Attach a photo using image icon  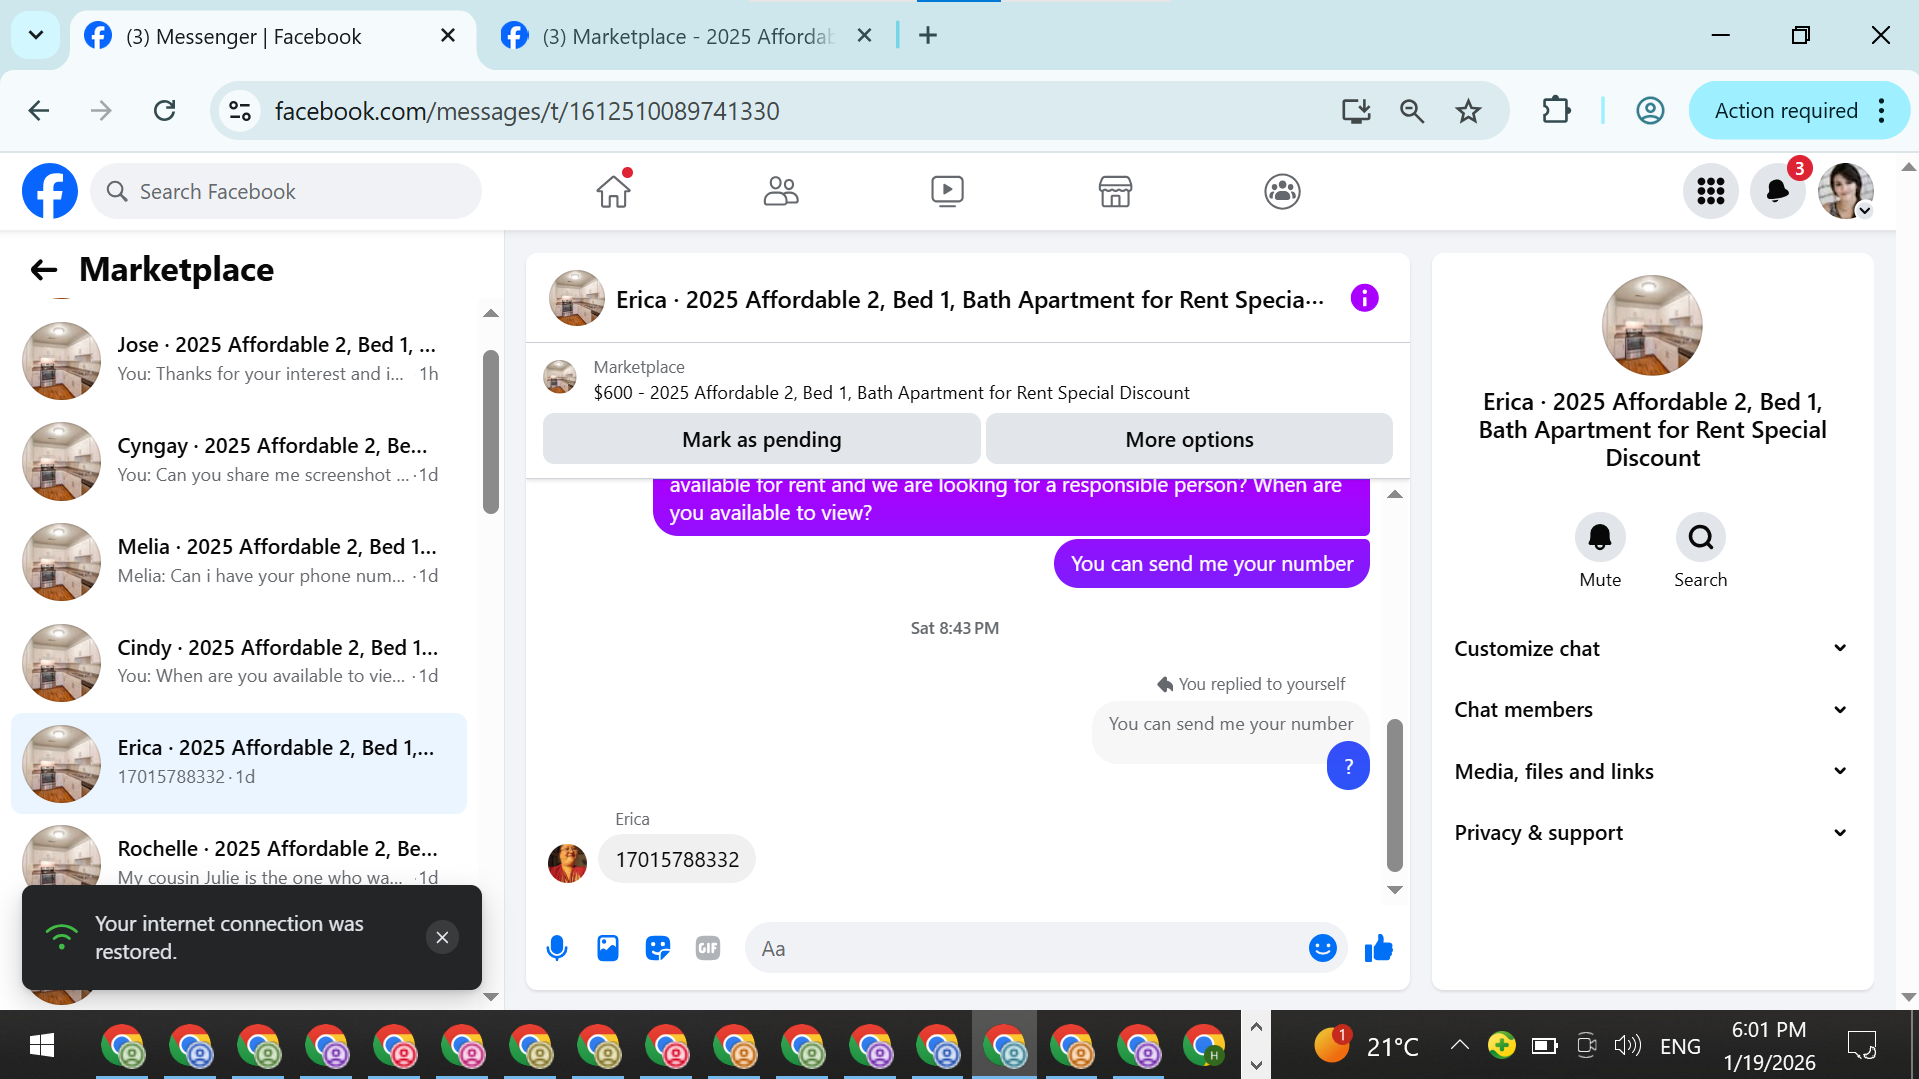coord(608,948)
